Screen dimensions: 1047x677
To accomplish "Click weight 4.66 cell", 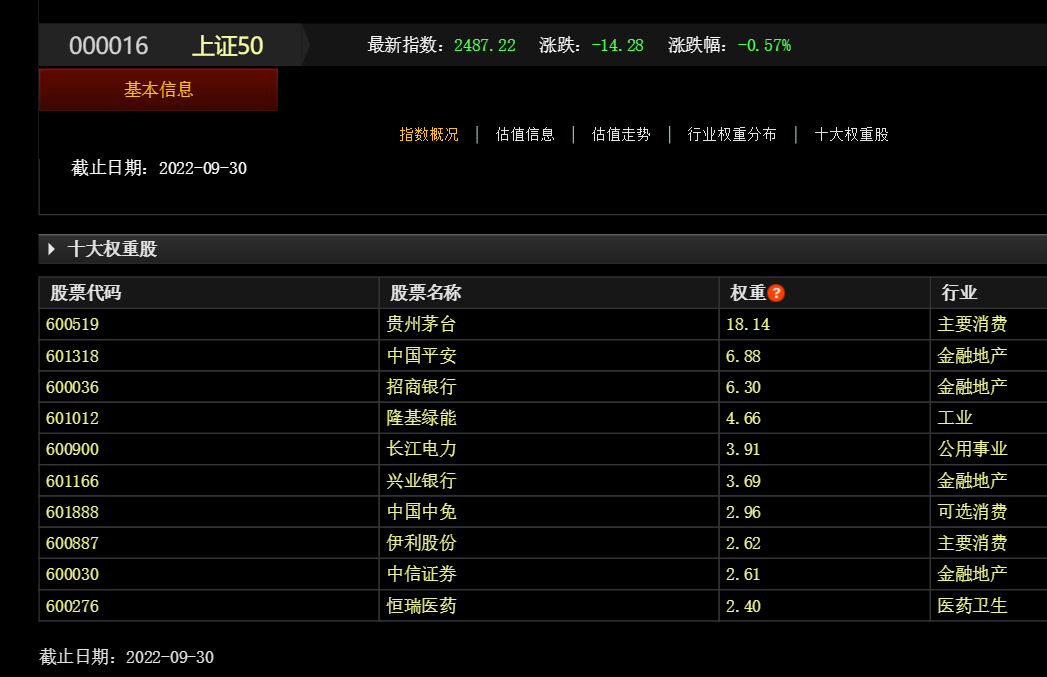I will (x=743, y=419).
